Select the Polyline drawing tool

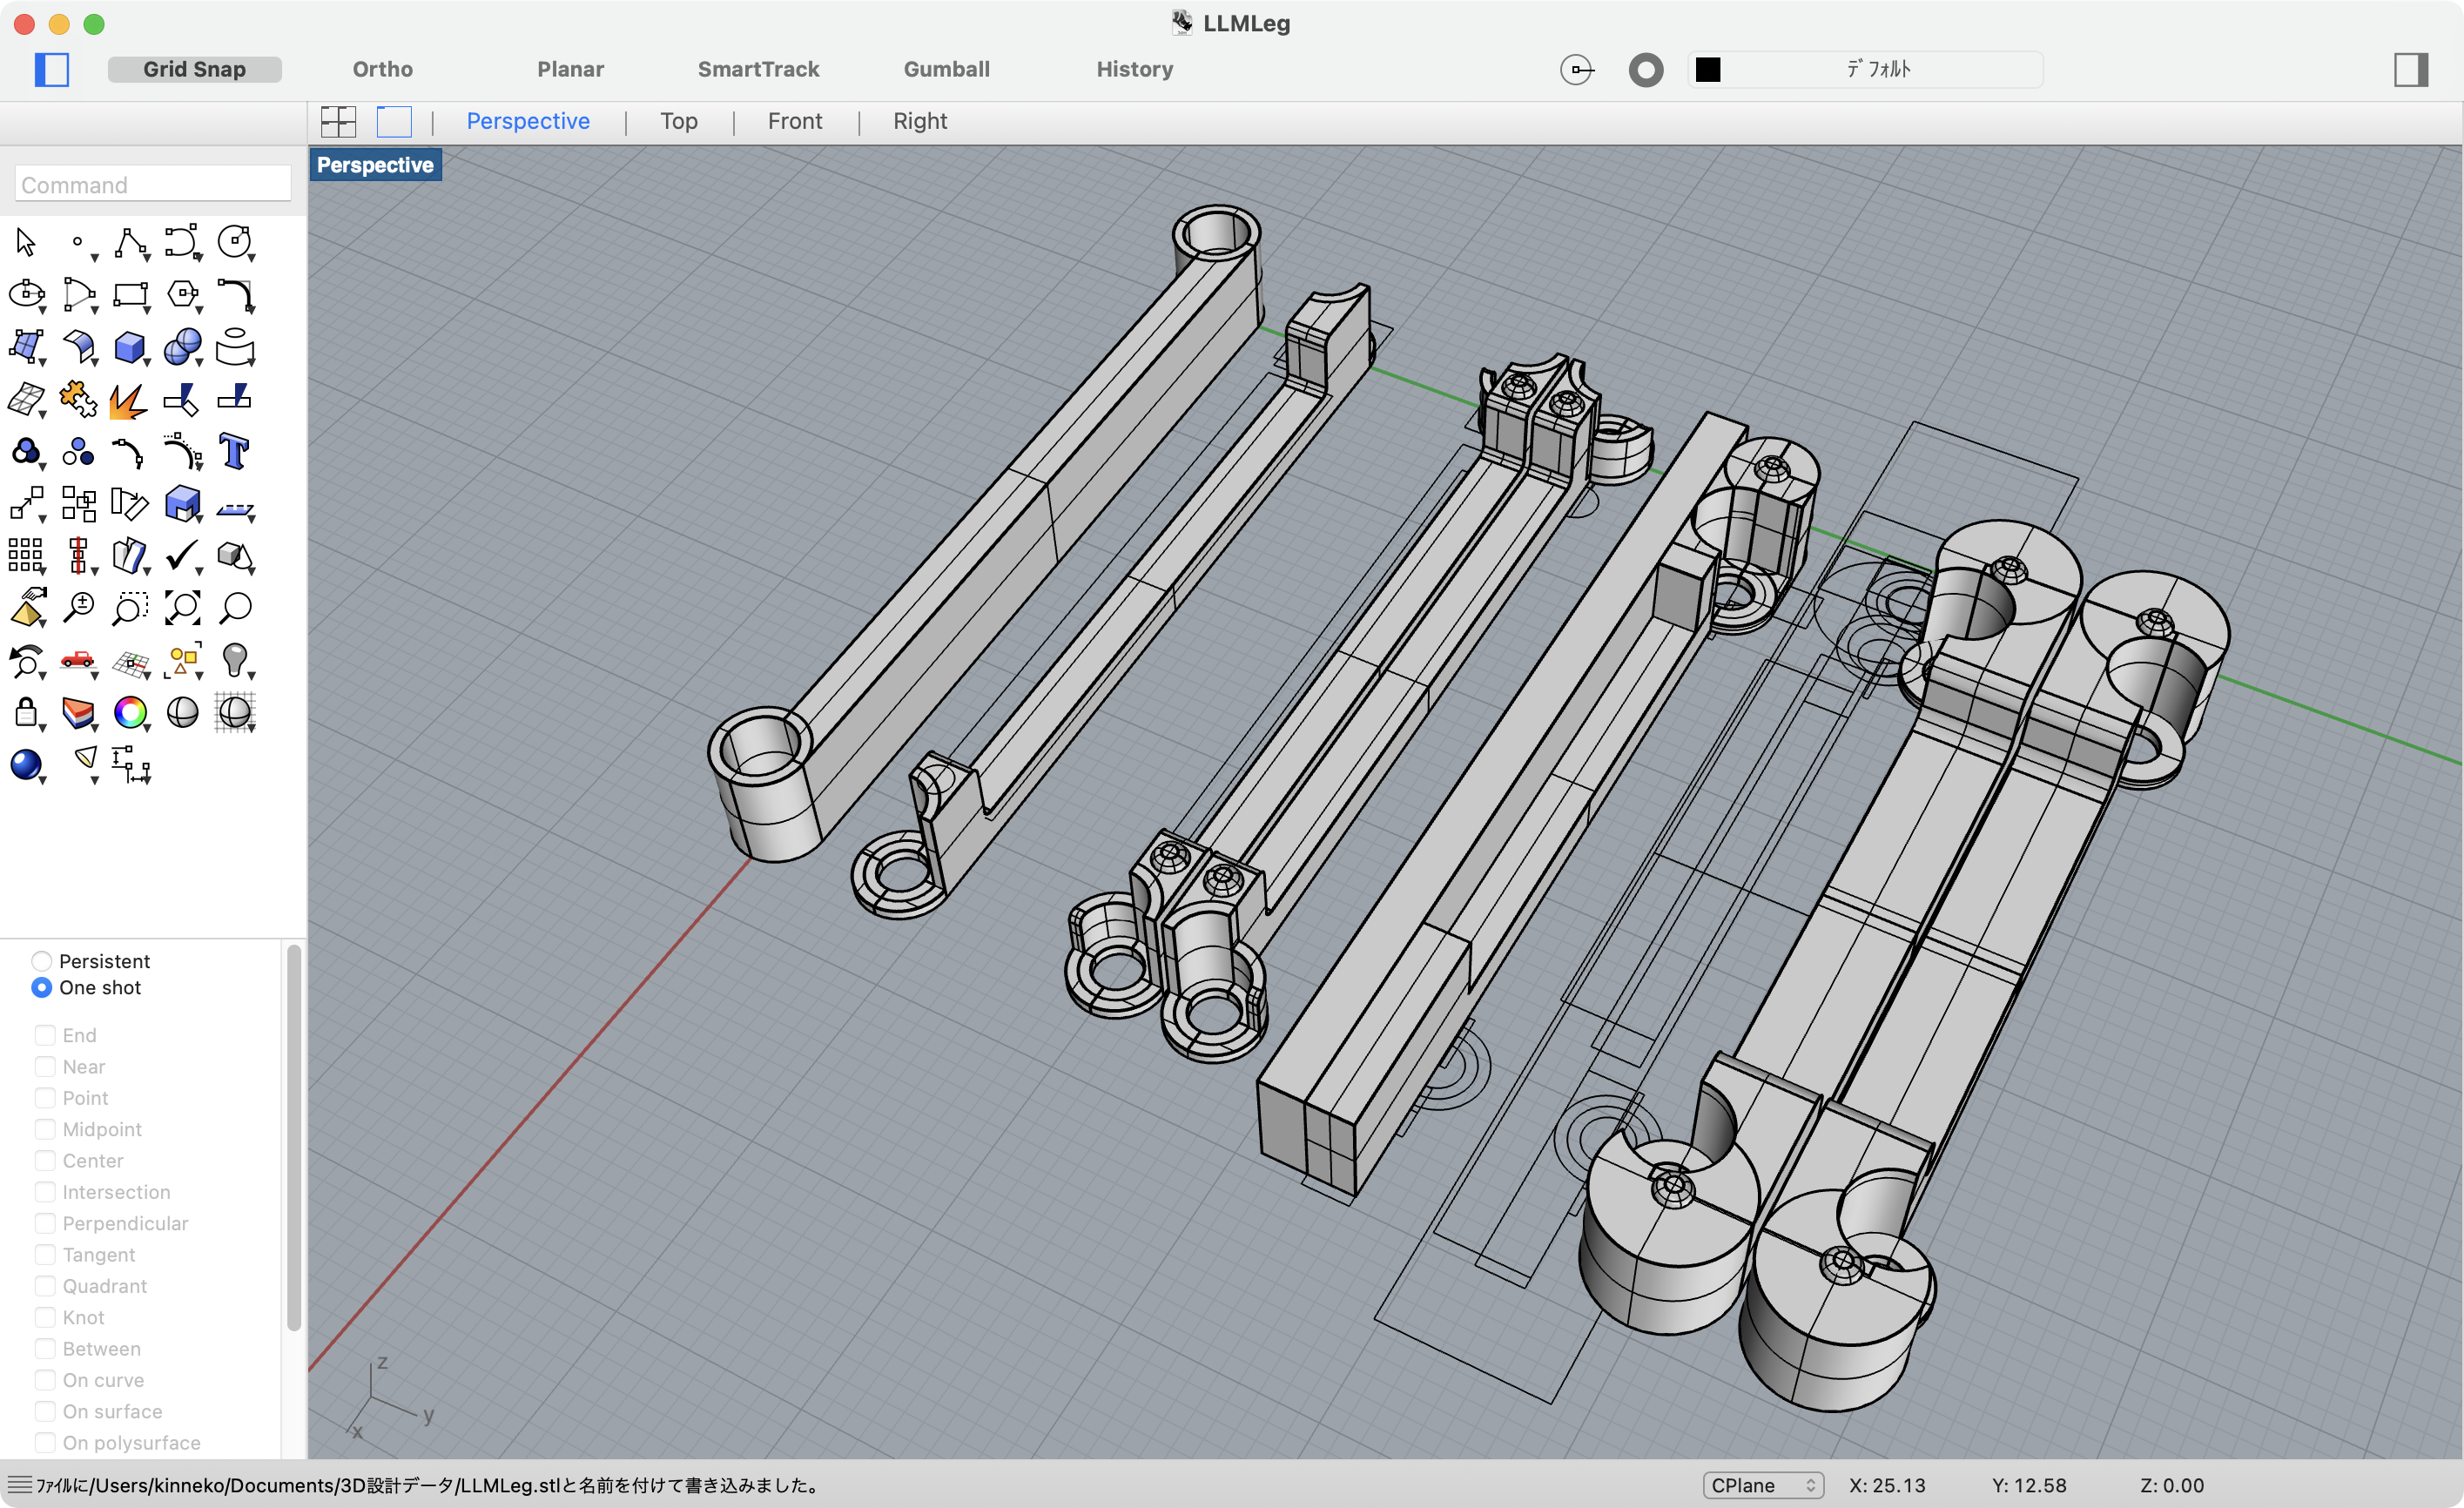click(x=130, y=242)
